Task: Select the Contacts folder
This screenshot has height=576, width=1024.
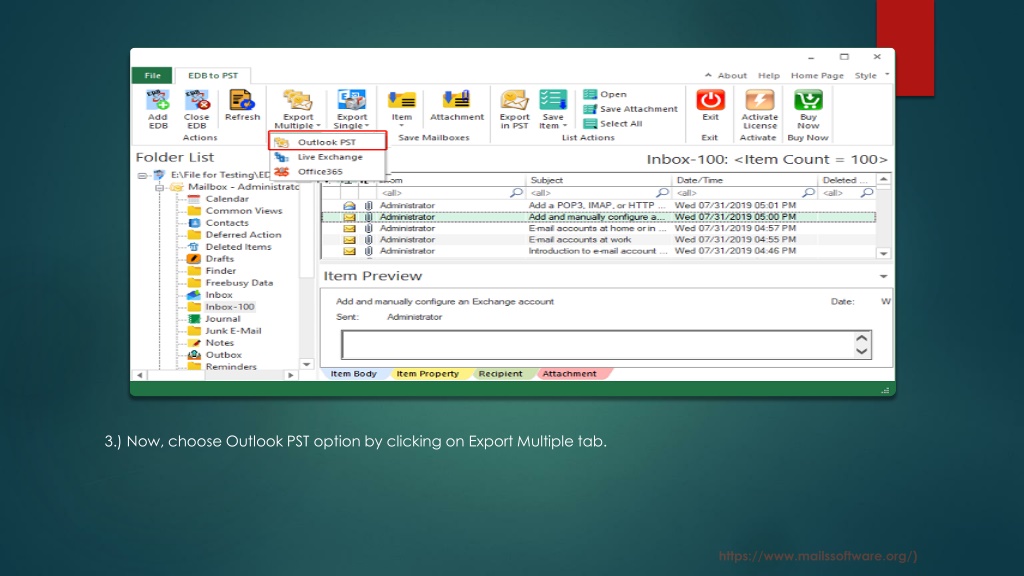Action: (x=227, y=223)
